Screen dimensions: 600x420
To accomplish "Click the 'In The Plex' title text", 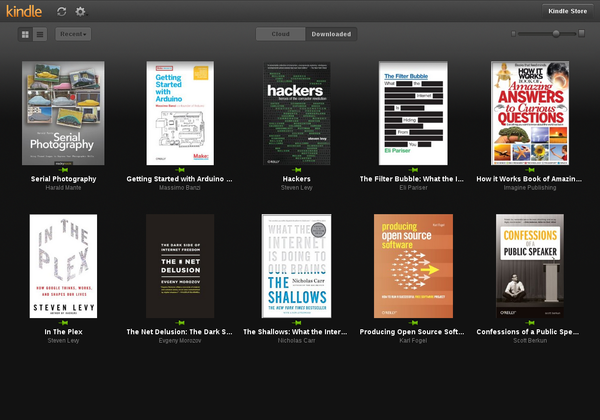I will coord(63,332).
